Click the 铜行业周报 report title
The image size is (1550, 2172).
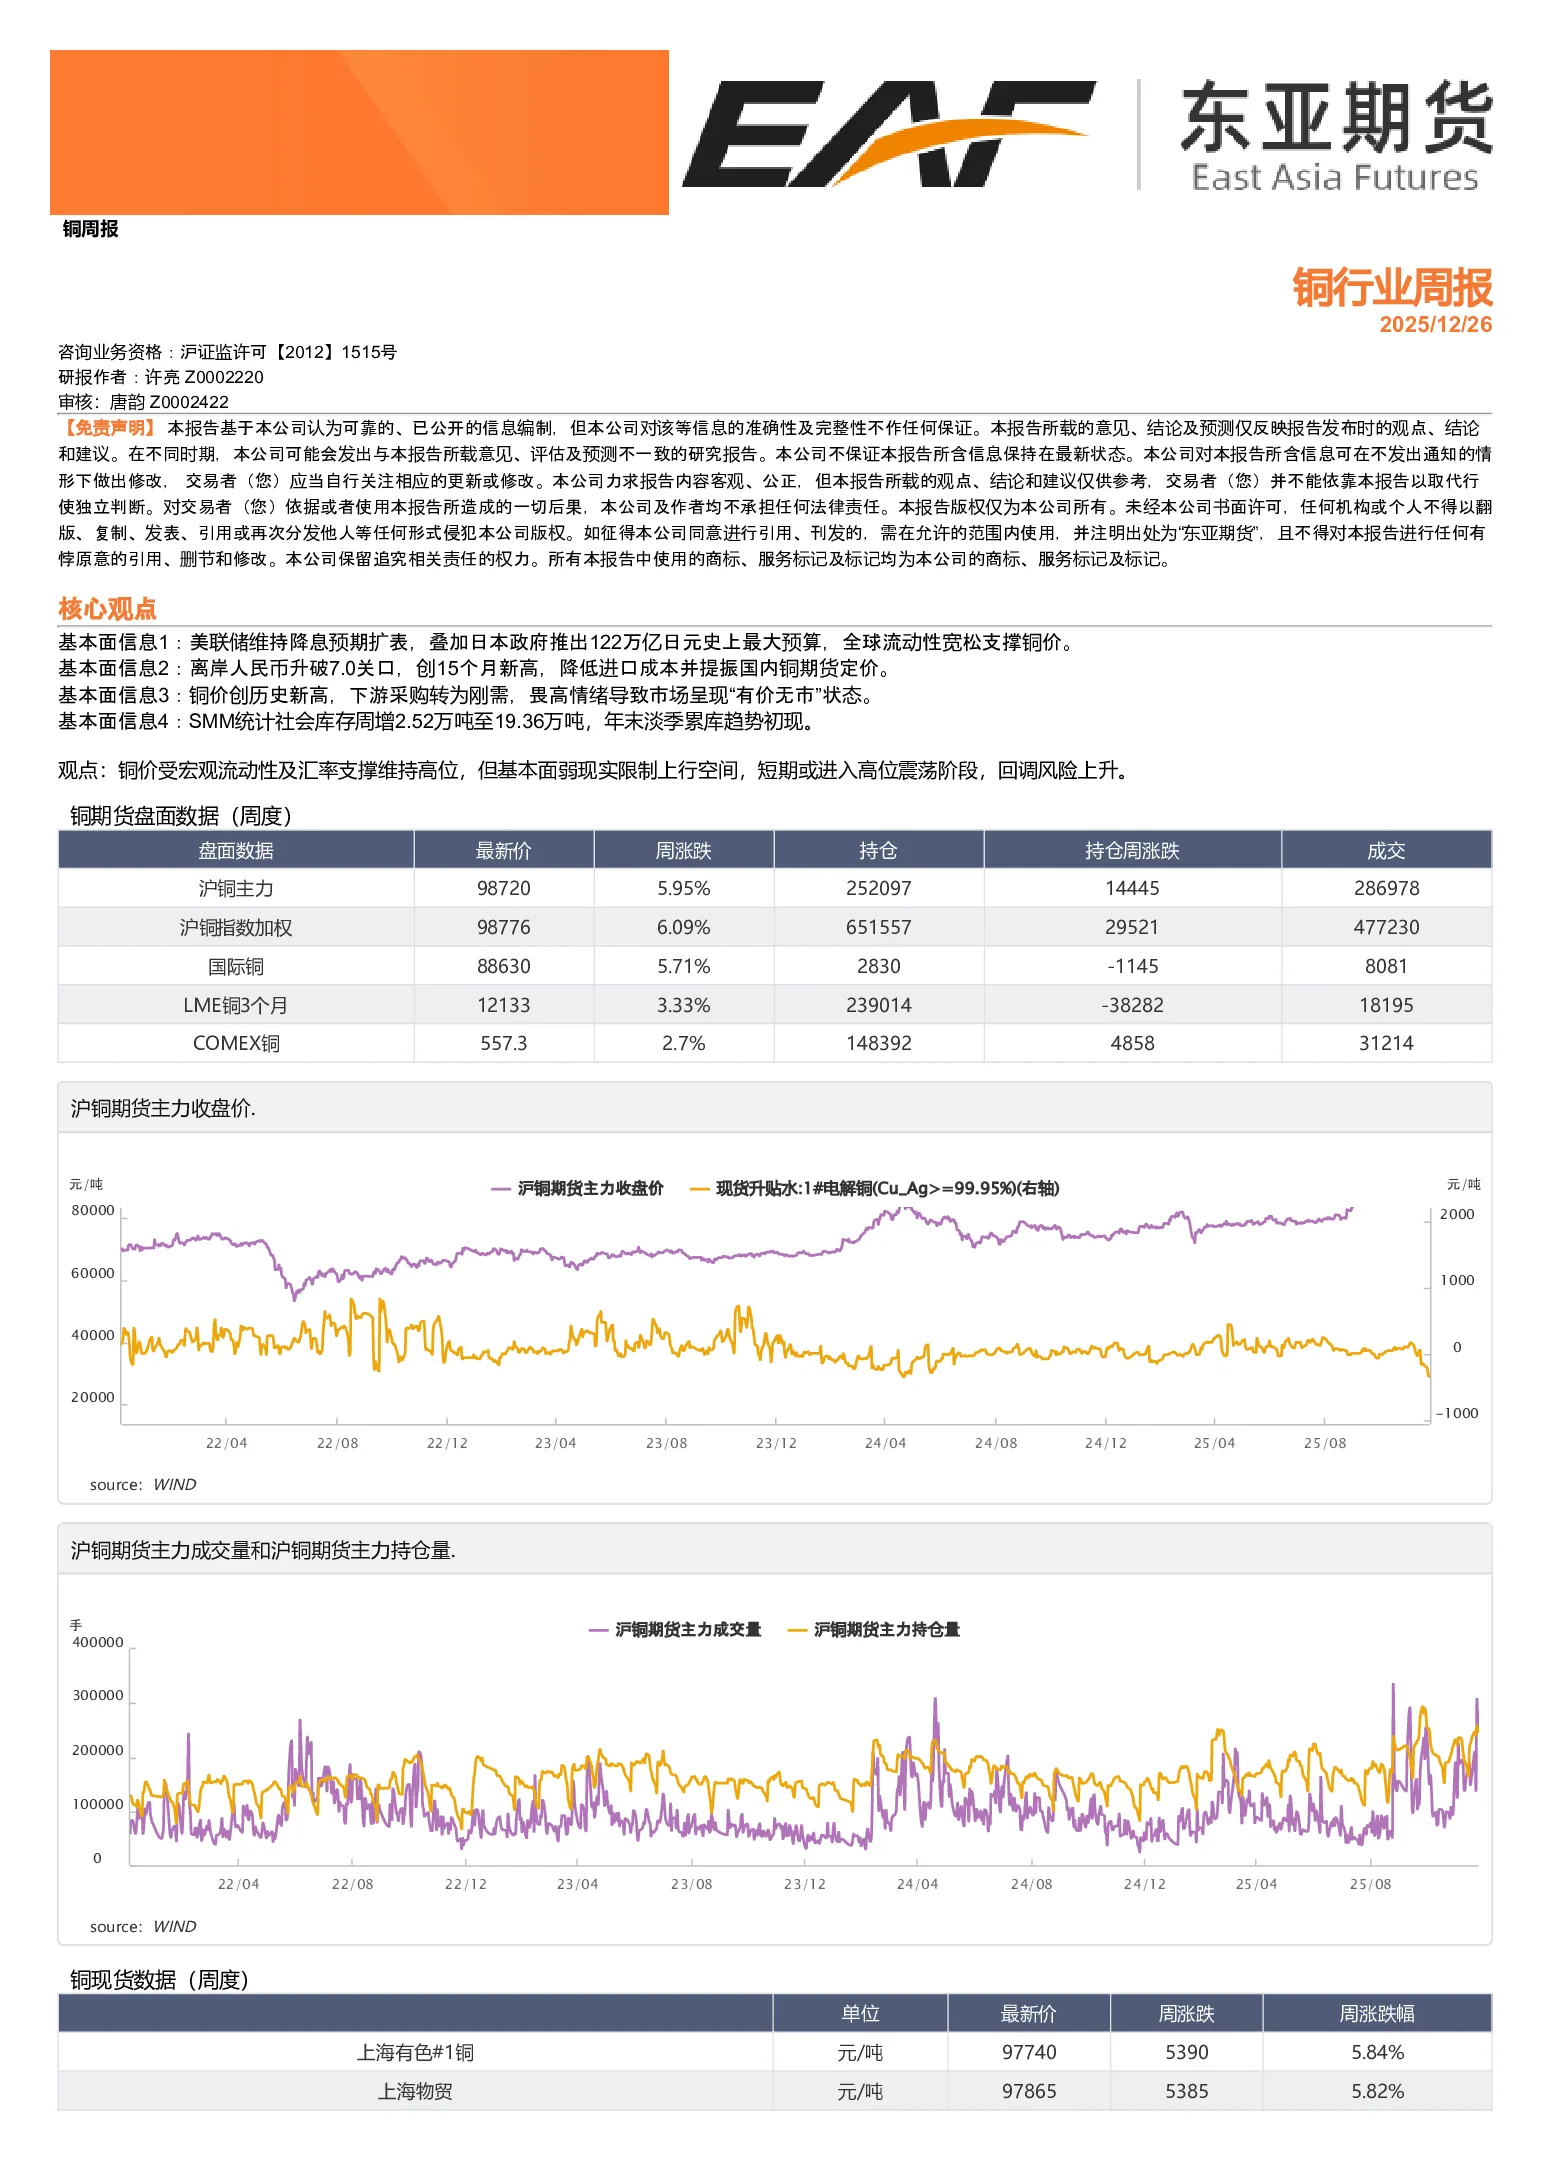1392,287
